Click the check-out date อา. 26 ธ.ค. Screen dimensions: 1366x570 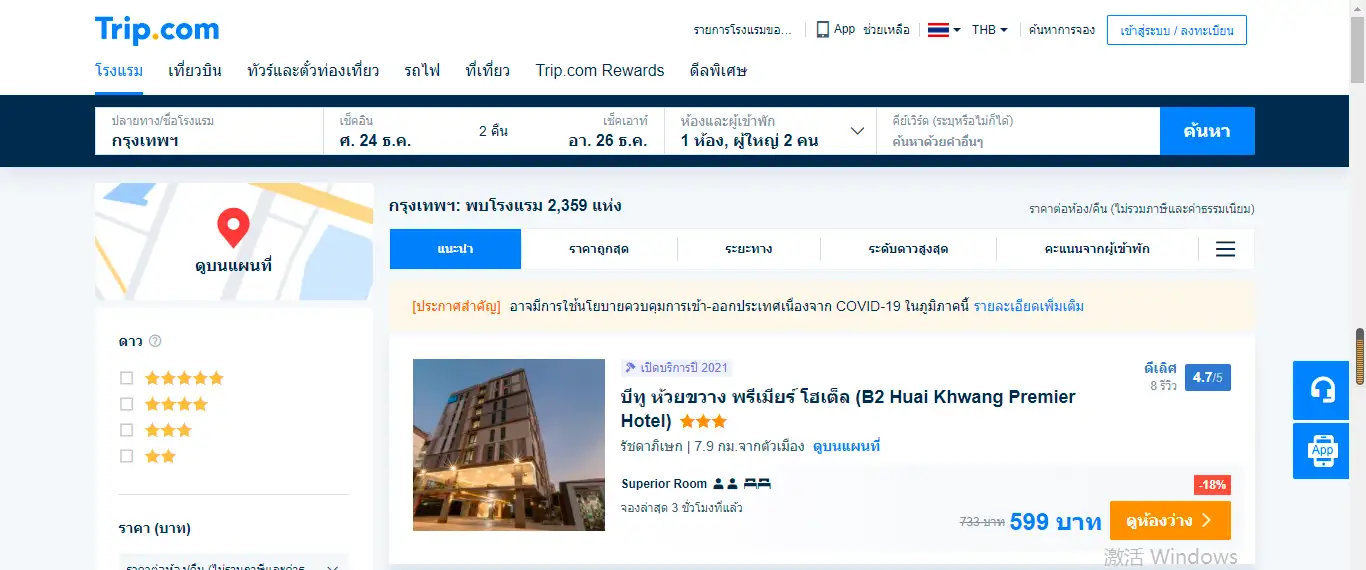(x=608, y=141)
